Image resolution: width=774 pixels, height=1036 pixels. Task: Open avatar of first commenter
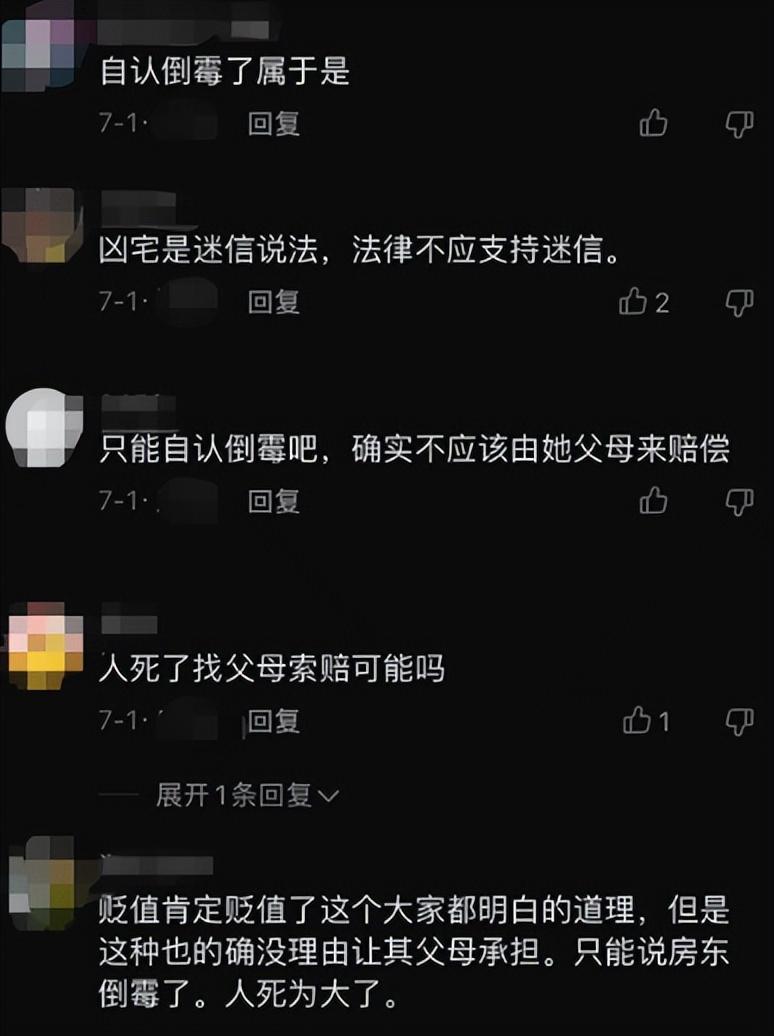[41, 54]
